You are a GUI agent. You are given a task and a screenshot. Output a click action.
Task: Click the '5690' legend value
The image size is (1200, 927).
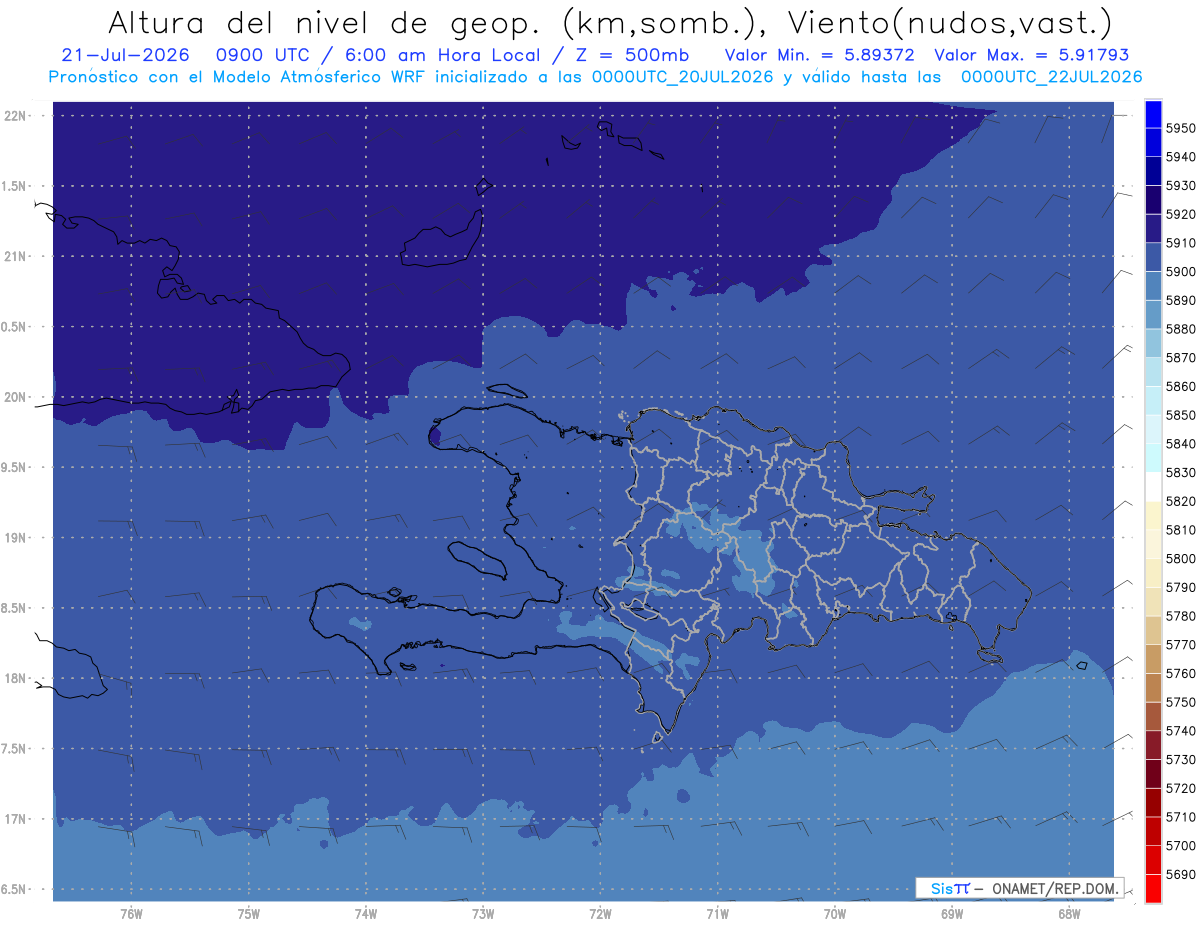[1180, 874]
